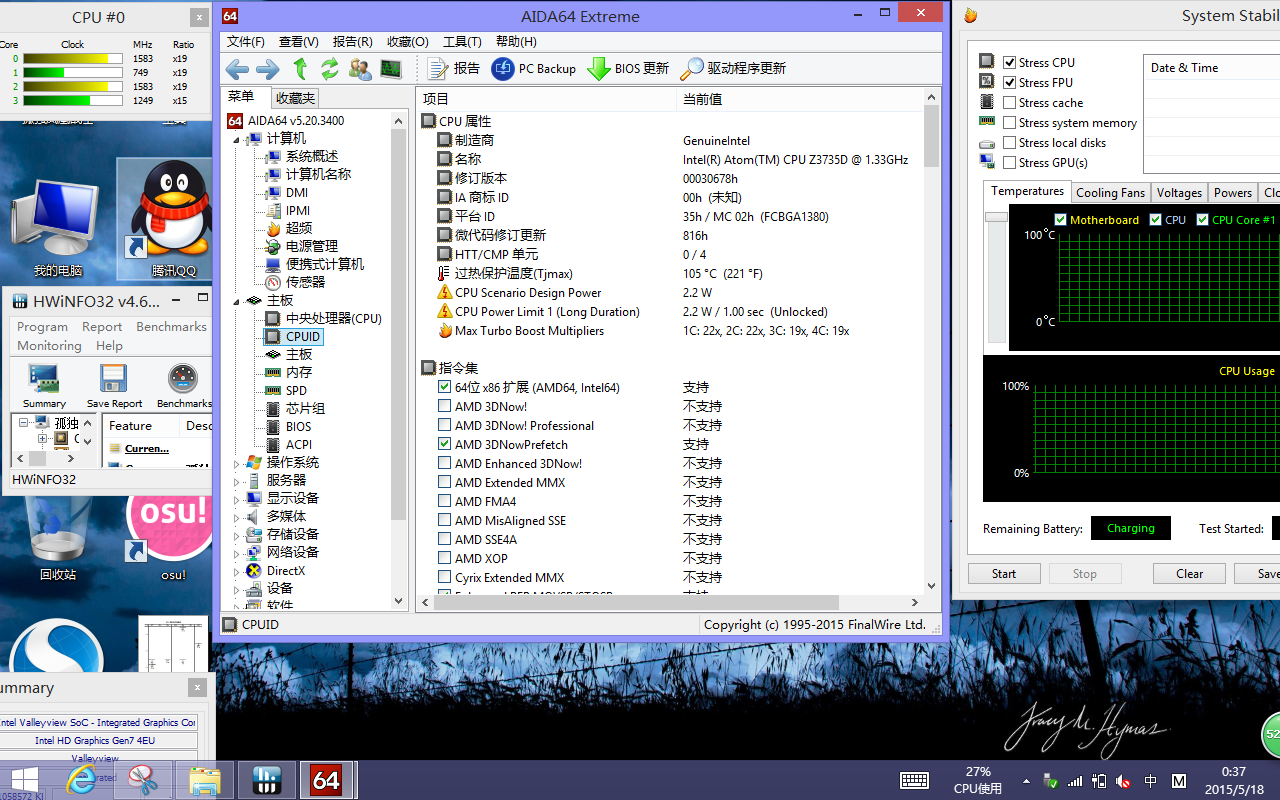The width and height of the screenshot is (1280, 800).
Task: Select CPUID in the AIDA64 tree
Action: point(303,337)
